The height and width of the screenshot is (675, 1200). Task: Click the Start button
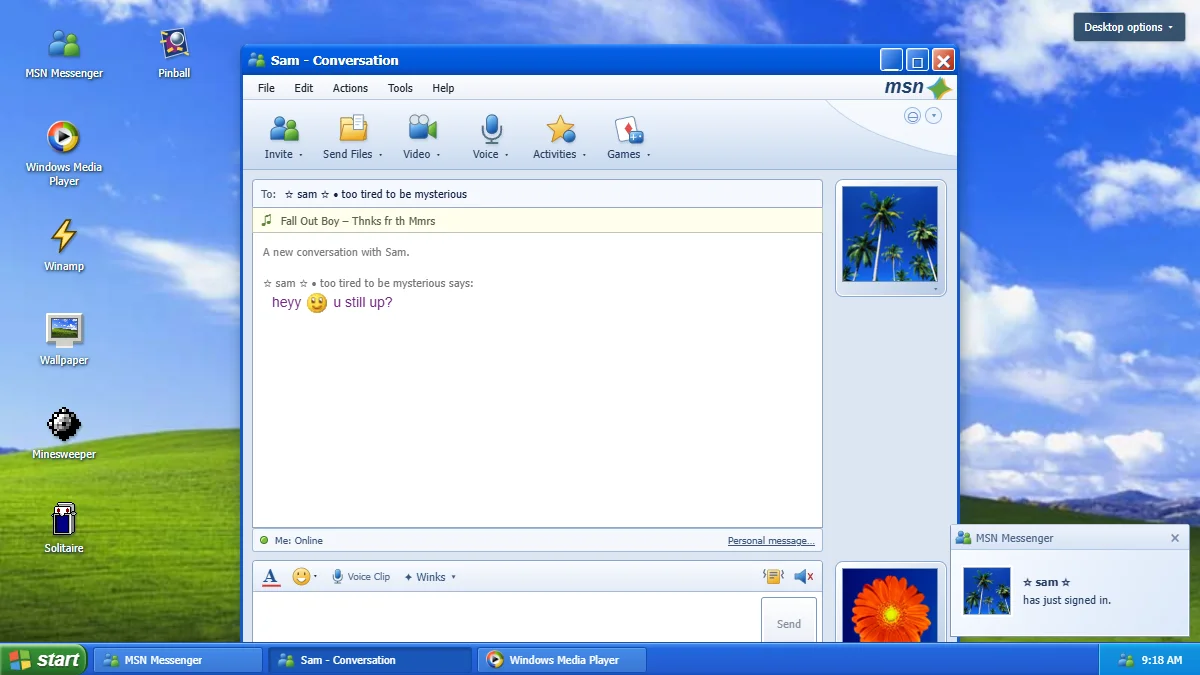[44, 660]
